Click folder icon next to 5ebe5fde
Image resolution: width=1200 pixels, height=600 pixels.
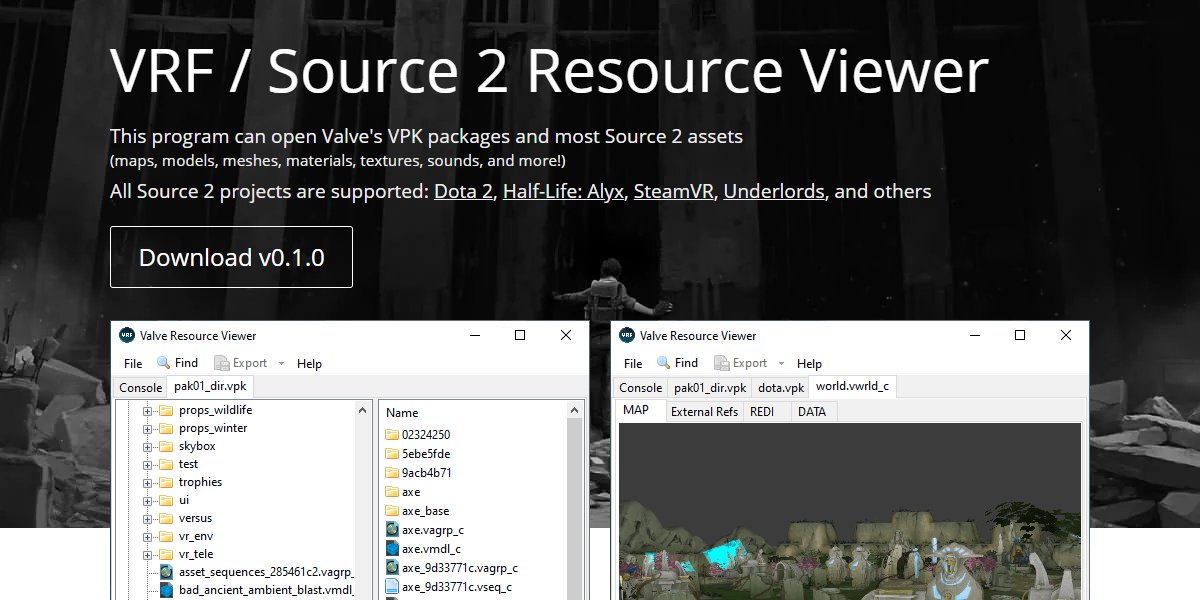[x=392, y=454]
